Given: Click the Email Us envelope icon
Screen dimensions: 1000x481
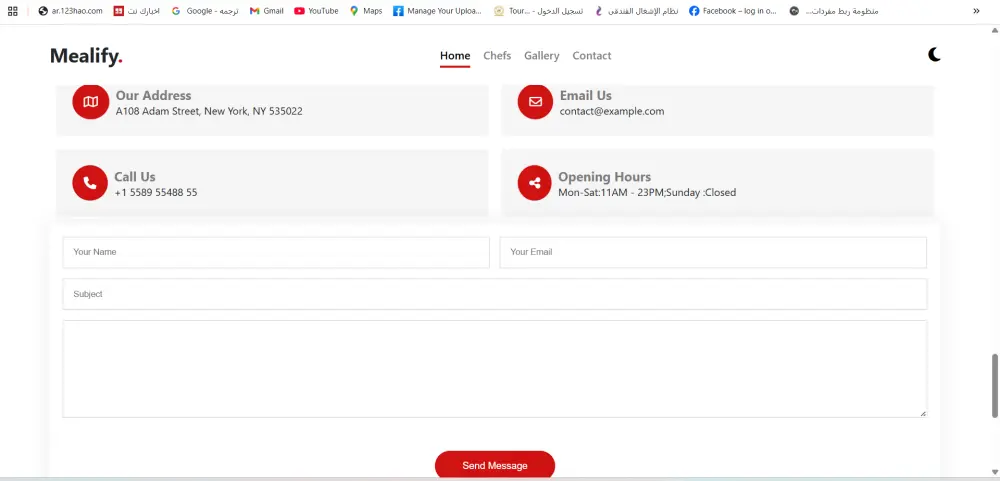Looking at the screenshot, I should coord(535,101).
